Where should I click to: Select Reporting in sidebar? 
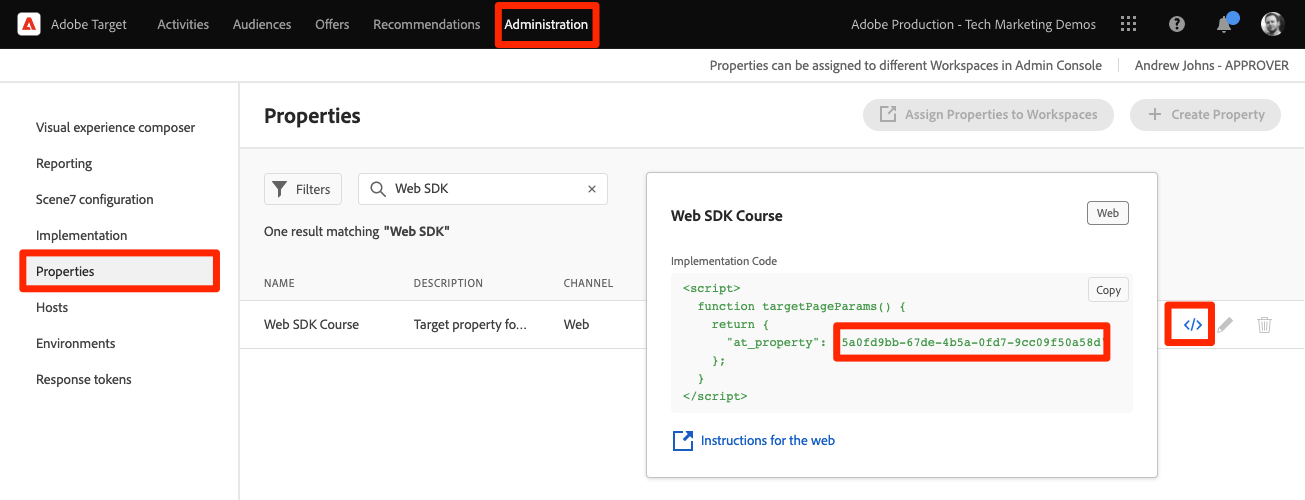pos(64,164)
